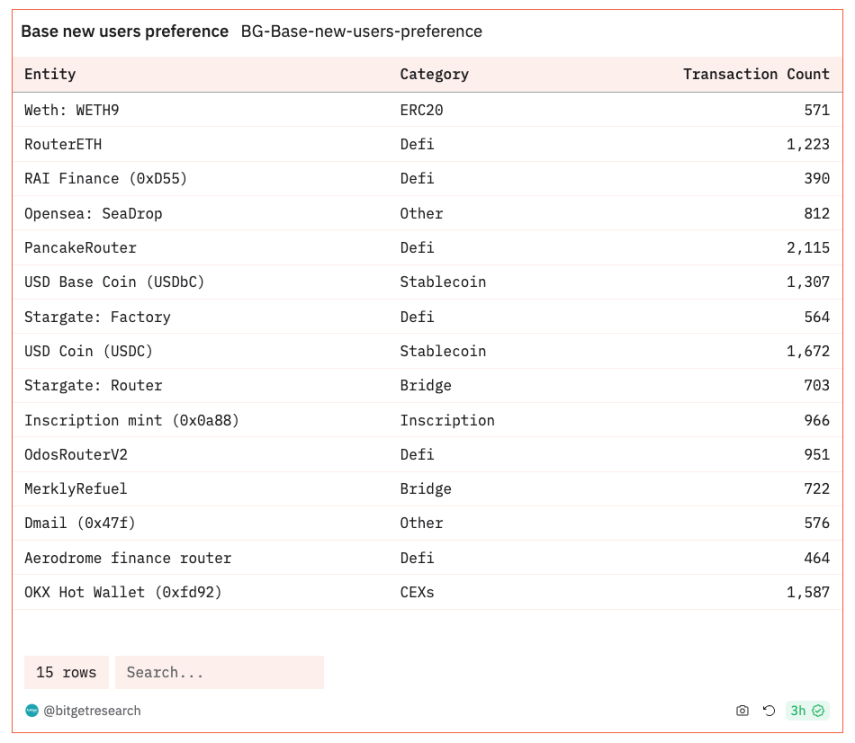855x743 pixels.
Task: Open the BG-Base-new-users-preference query link
Action: coord(361,31)
